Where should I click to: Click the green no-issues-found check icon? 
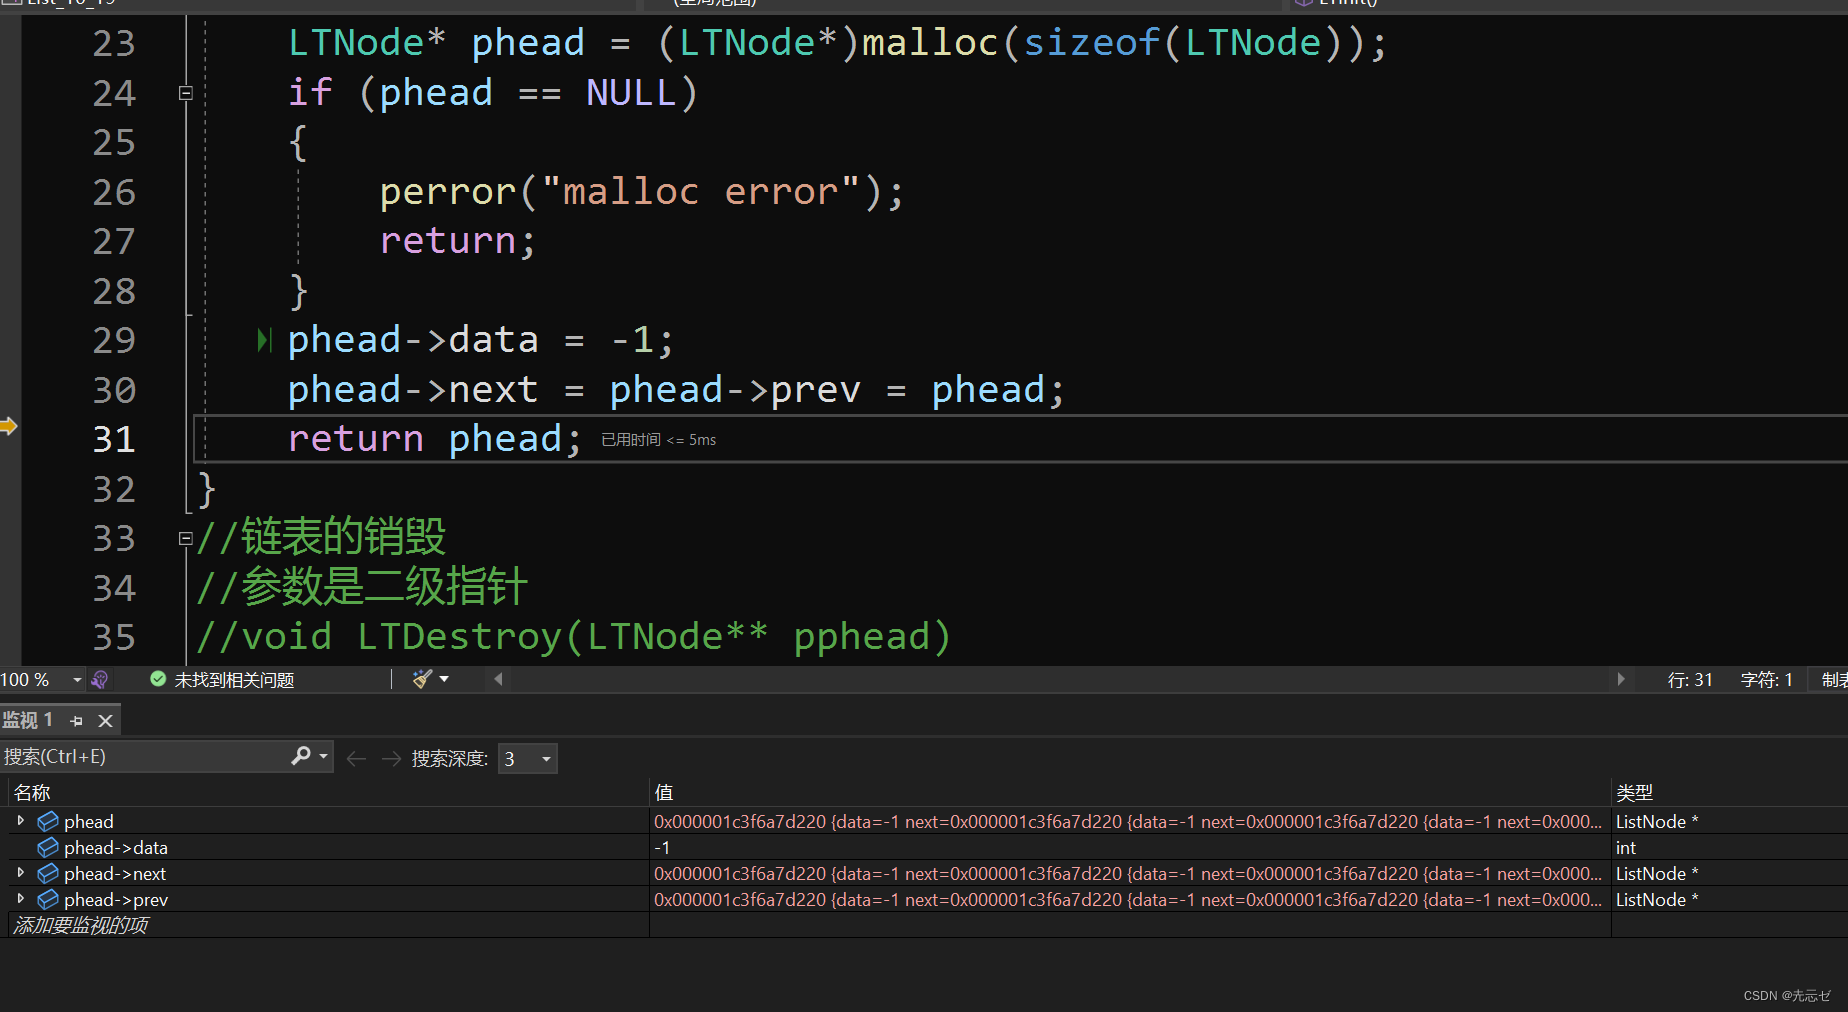click(x=158, y=679)
